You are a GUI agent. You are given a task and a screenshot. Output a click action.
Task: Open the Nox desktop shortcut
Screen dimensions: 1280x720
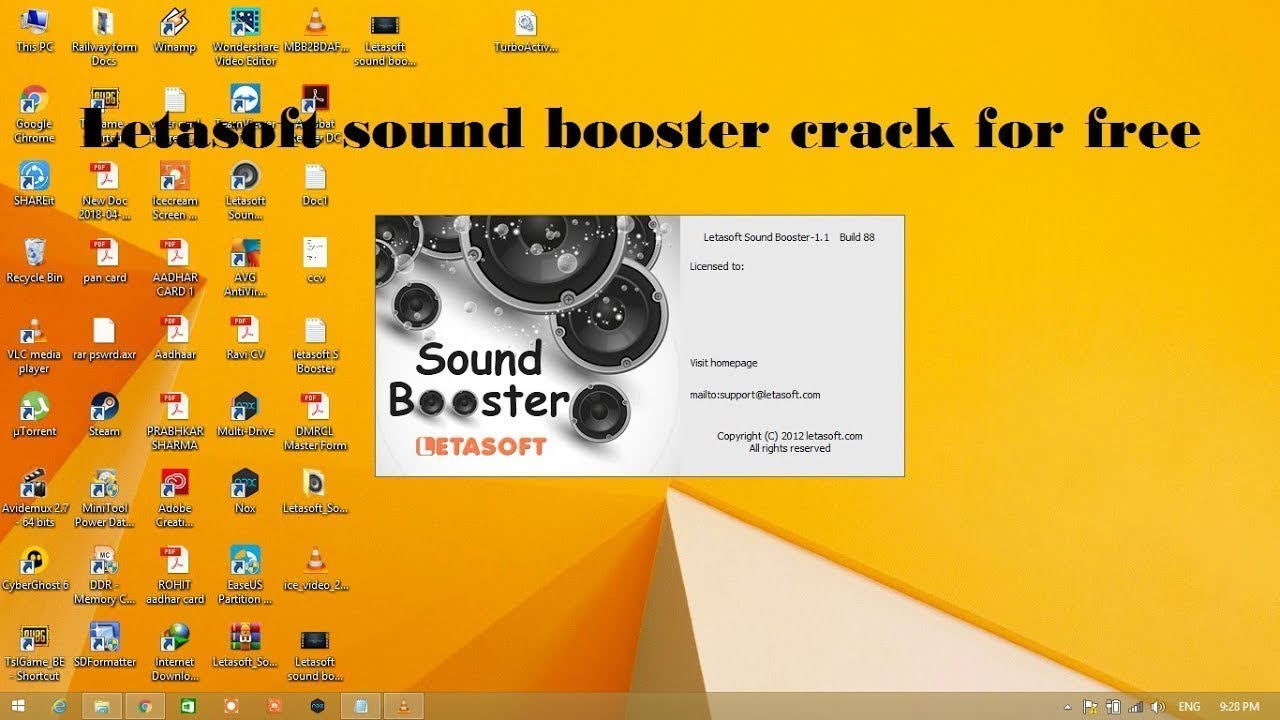pos(245,492)
